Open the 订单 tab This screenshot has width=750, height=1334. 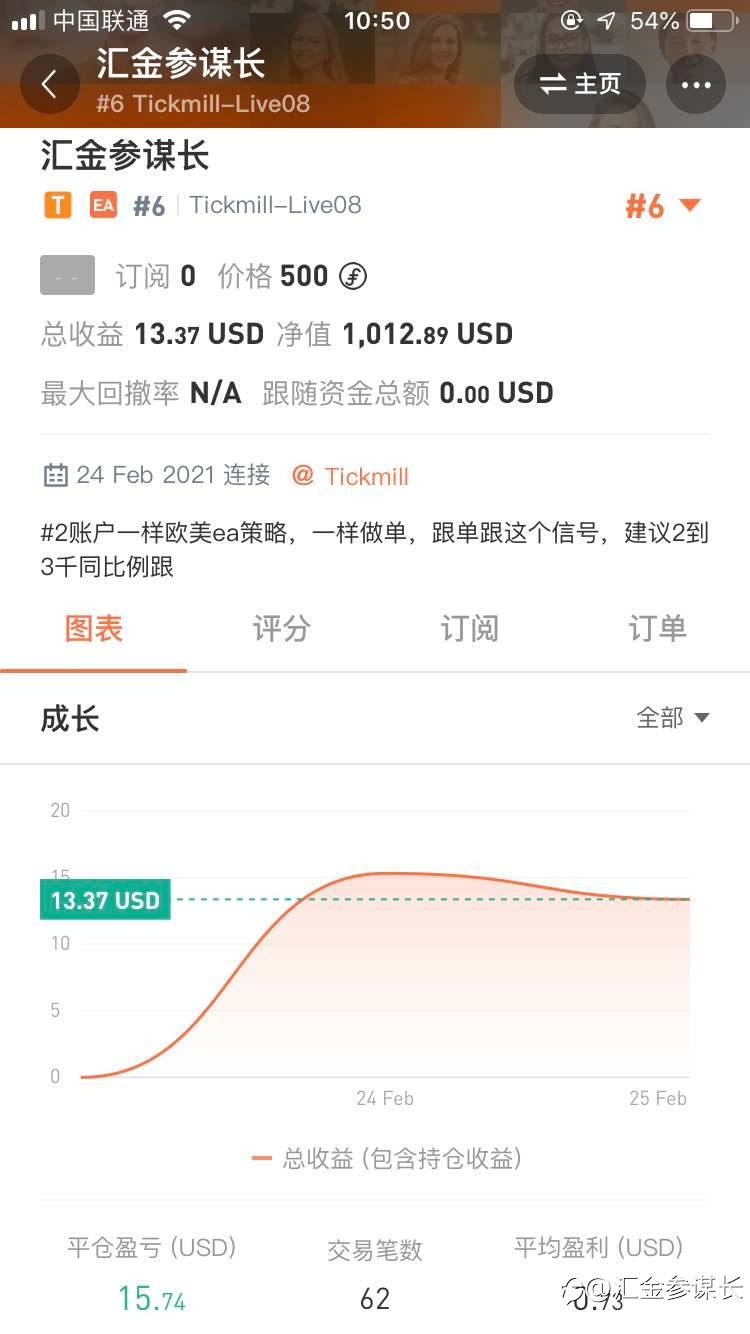click(x=657, y=629)
